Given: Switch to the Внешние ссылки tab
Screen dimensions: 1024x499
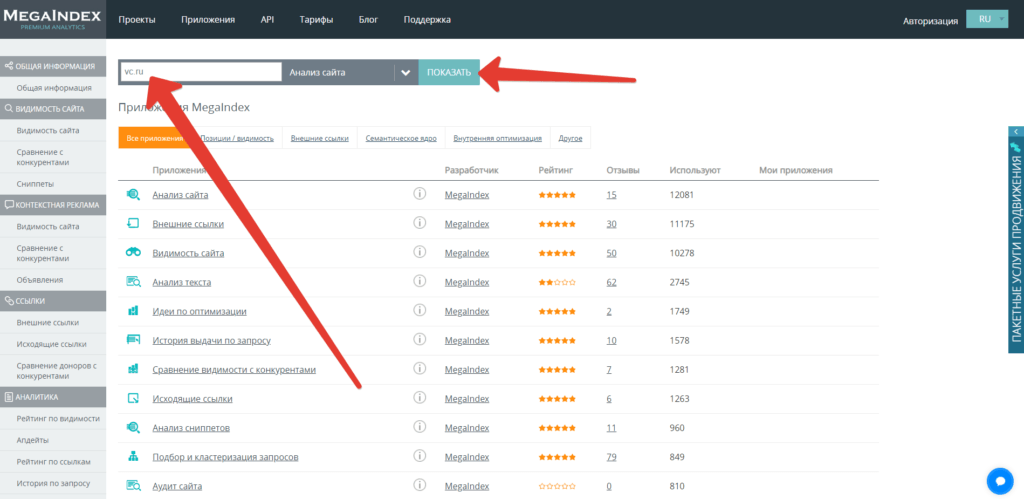Looking at the screenshot, I should click(x=319, y=138).
